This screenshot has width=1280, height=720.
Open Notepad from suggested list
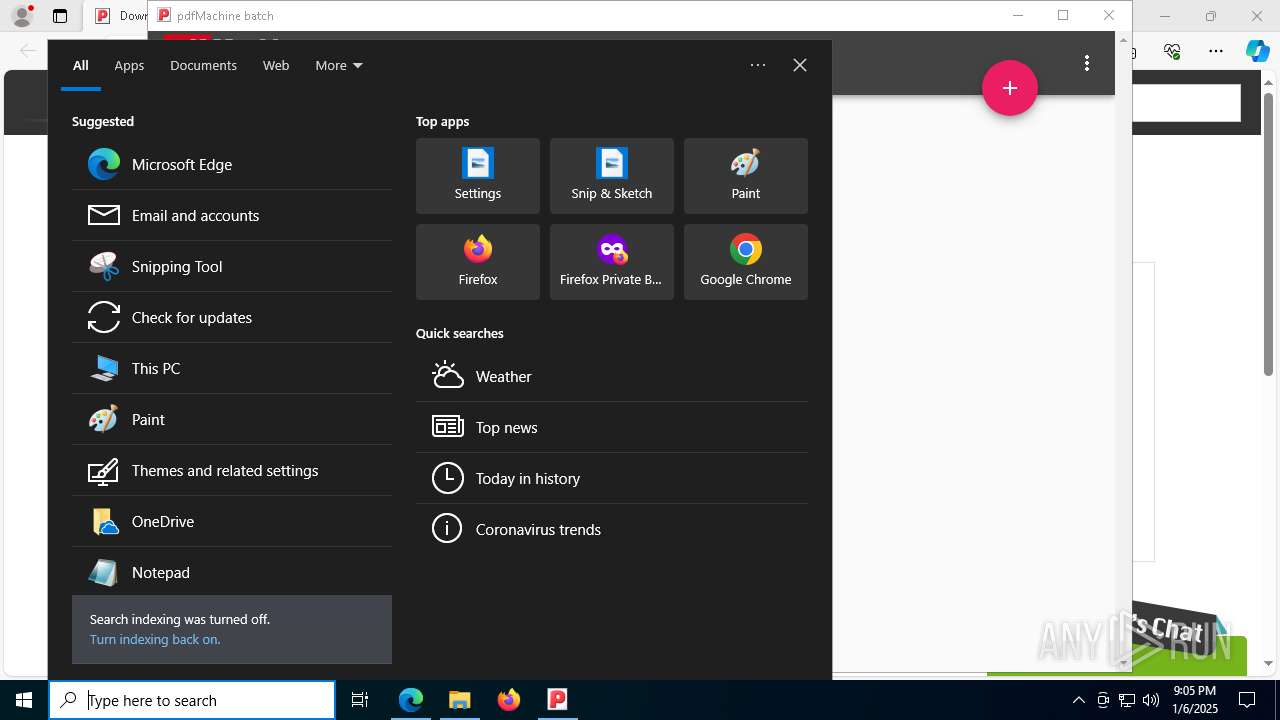pos(232,572)
